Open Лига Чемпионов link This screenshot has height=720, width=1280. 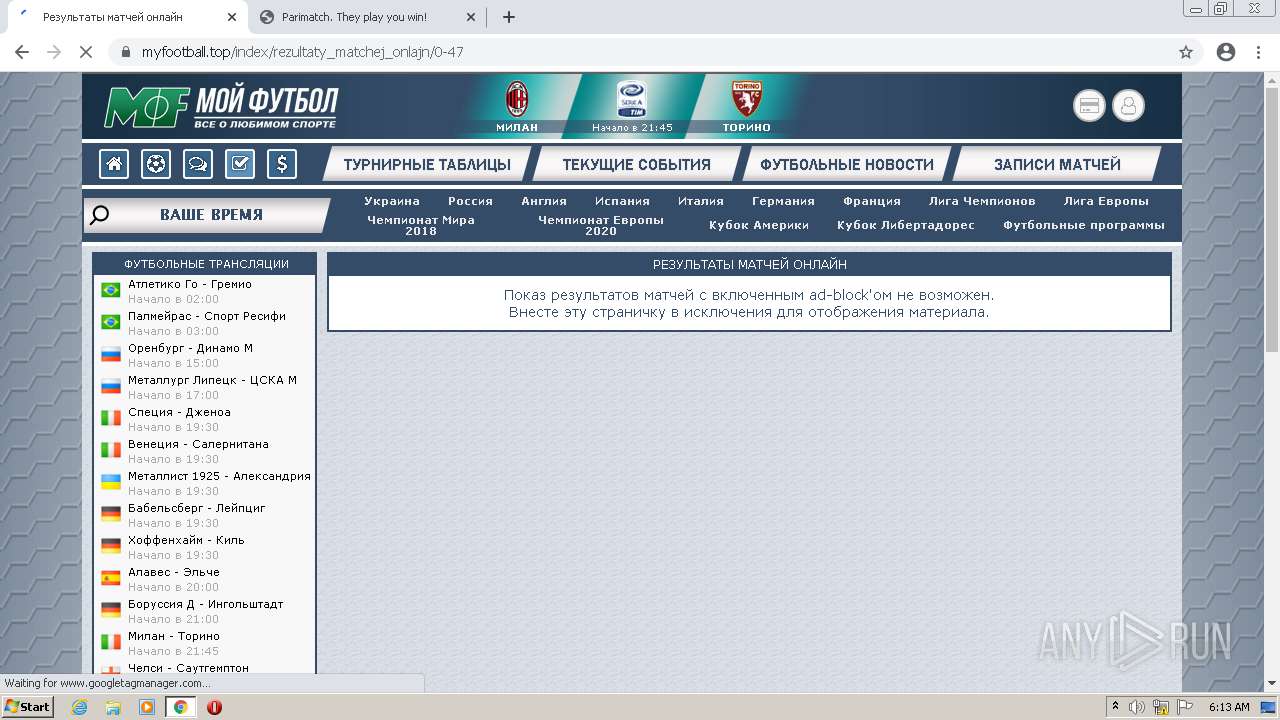[x=982, y=201]
